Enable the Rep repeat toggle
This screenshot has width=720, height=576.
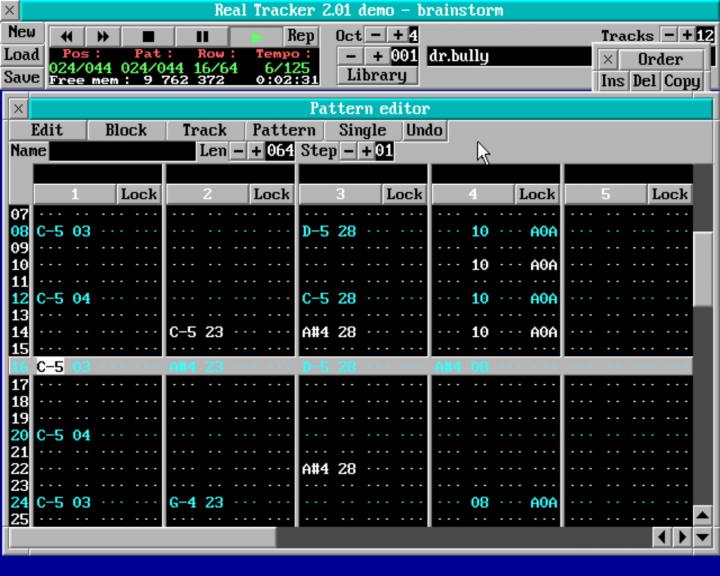(301, 36)
